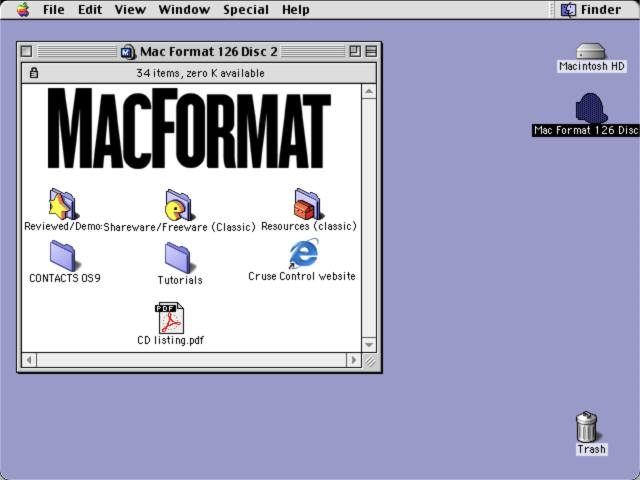Click the MacFormat logo banner image
The width and height of the screenshot is (640, 480).
tap(189, 128)
